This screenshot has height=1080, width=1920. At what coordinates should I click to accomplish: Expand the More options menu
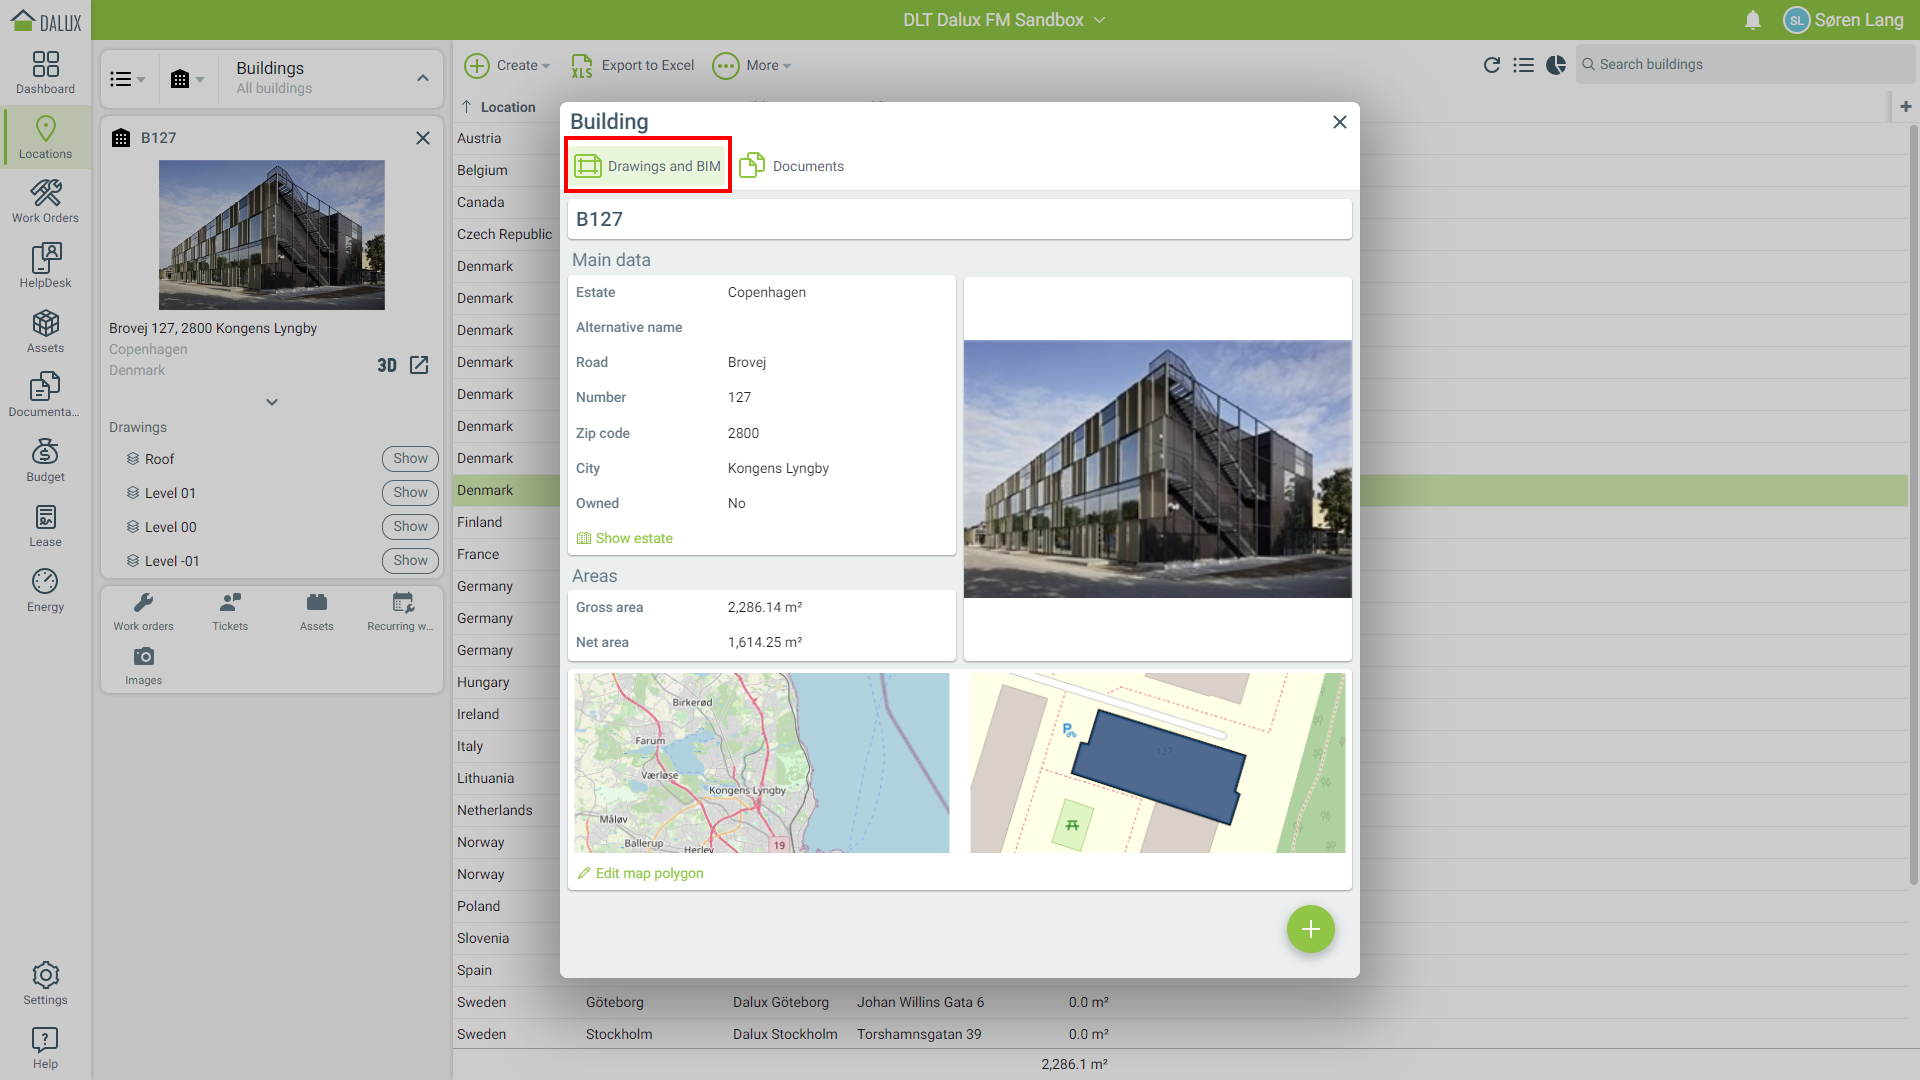click(752, 65)
